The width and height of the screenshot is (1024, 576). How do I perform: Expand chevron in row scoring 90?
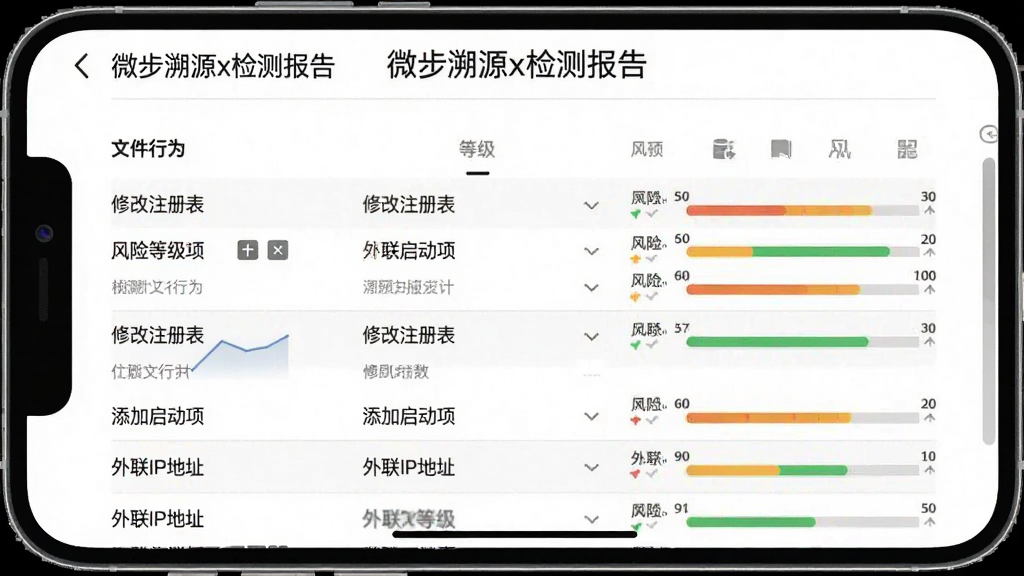point(591,468)
